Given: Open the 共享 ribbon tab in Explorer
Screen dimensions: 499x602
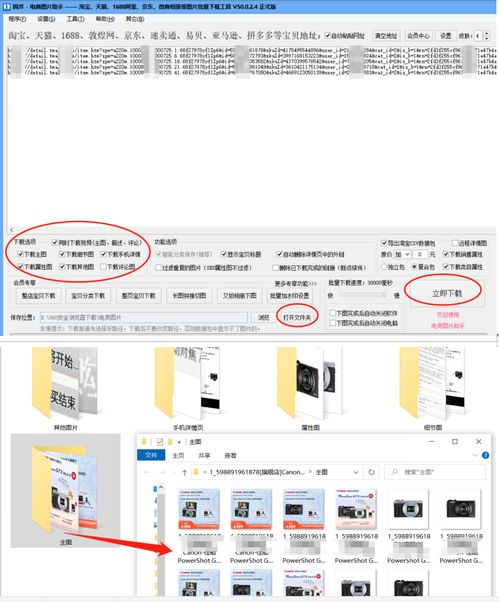Looking at the screenshot, I should click(204, 455).
